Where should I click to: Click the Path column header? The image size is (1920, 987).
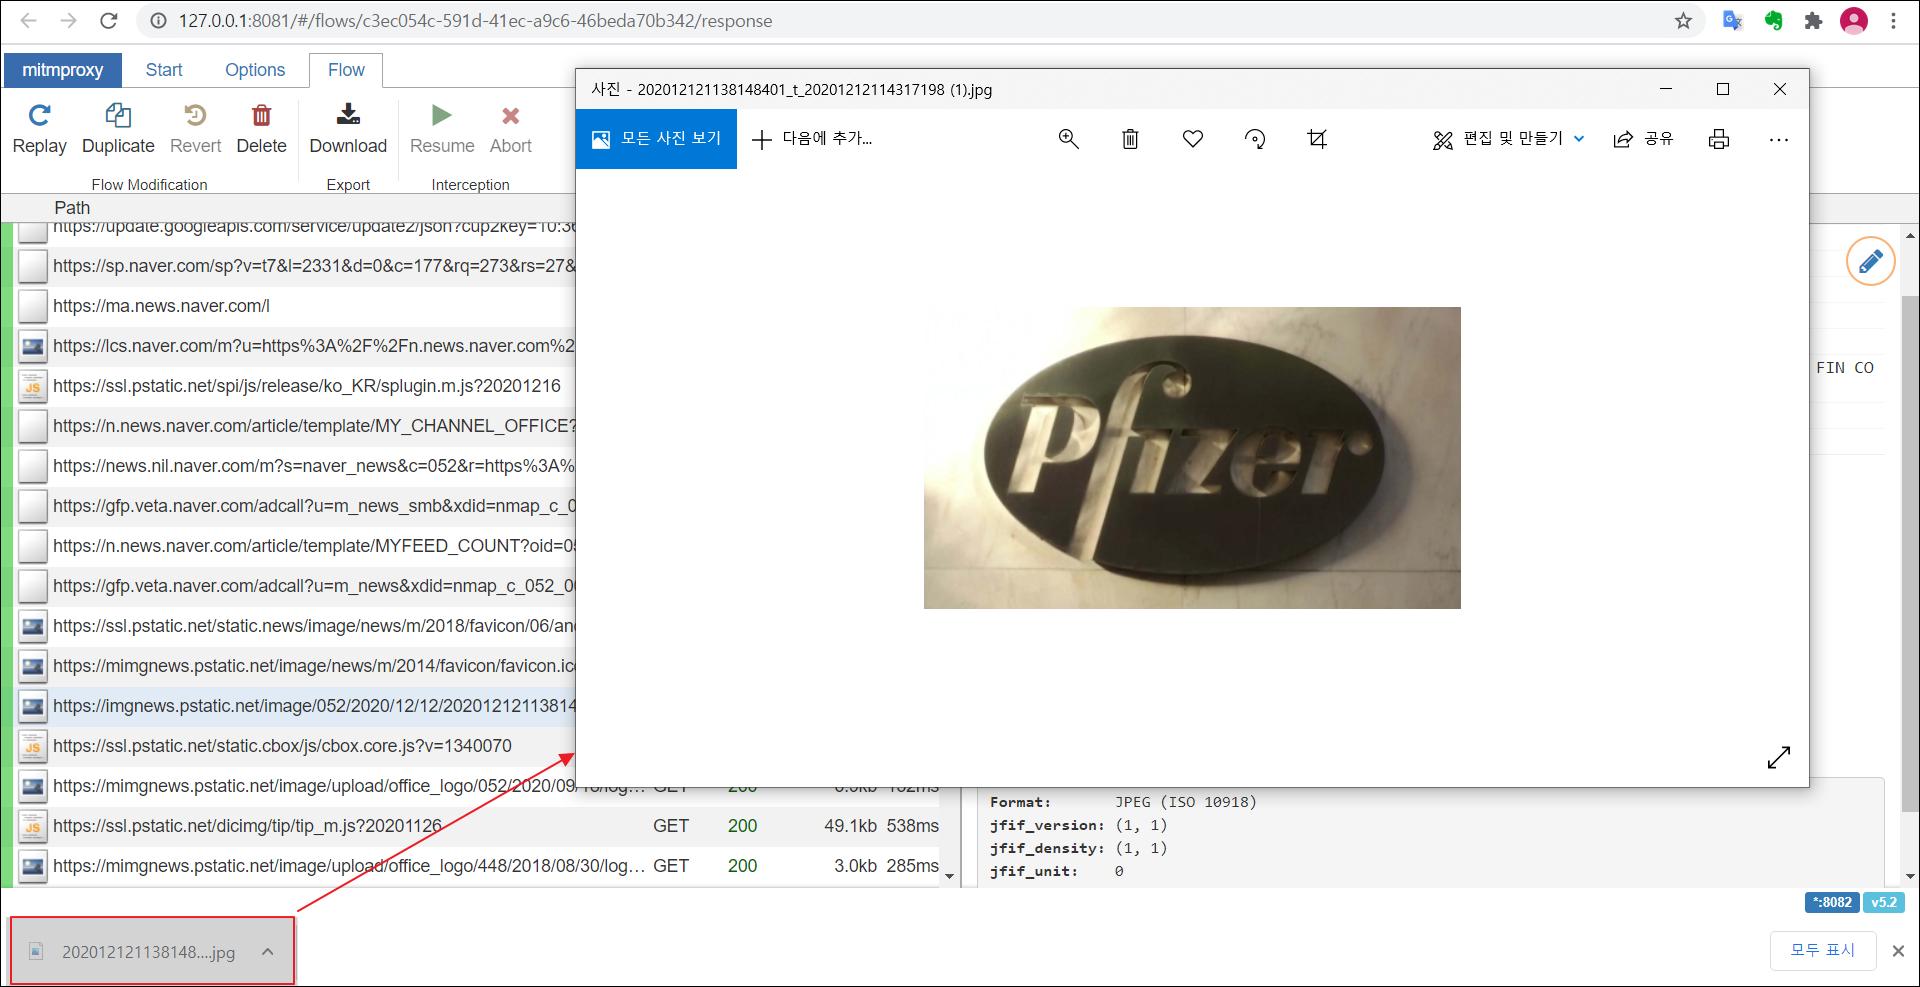[x=72, y=208]
